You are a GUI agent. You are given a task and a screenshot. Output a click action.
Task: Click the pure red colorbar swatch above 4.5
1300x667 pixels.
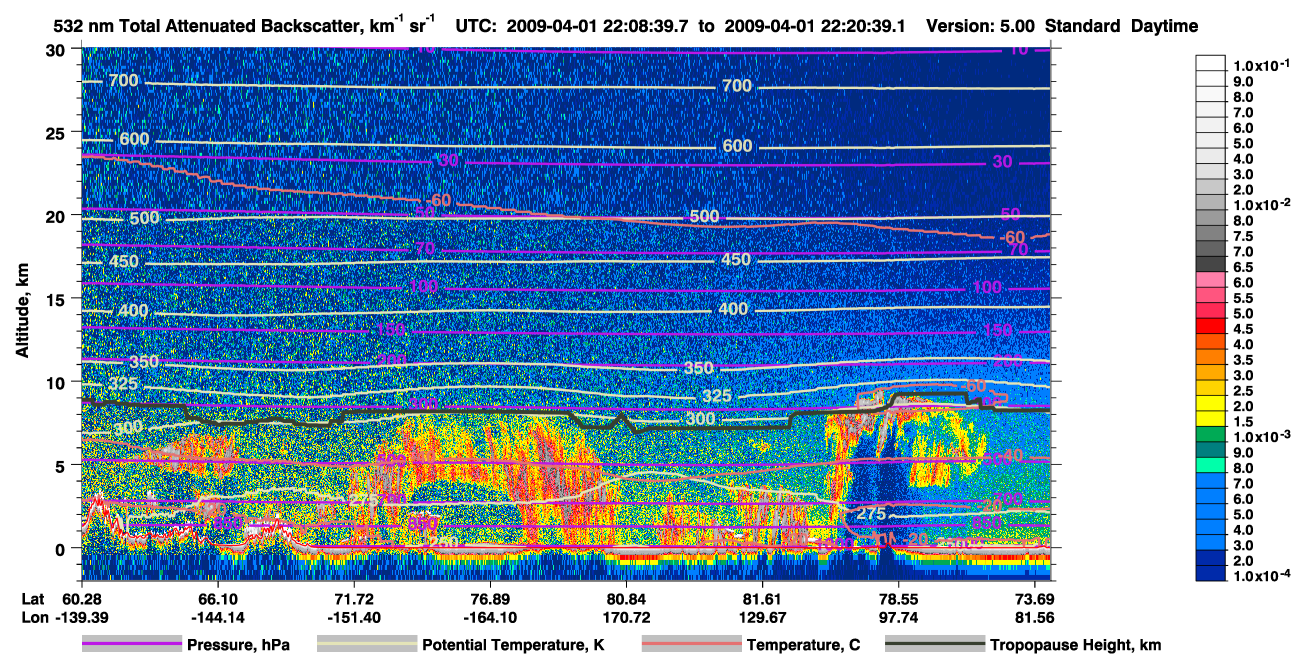click(1211, 325)
